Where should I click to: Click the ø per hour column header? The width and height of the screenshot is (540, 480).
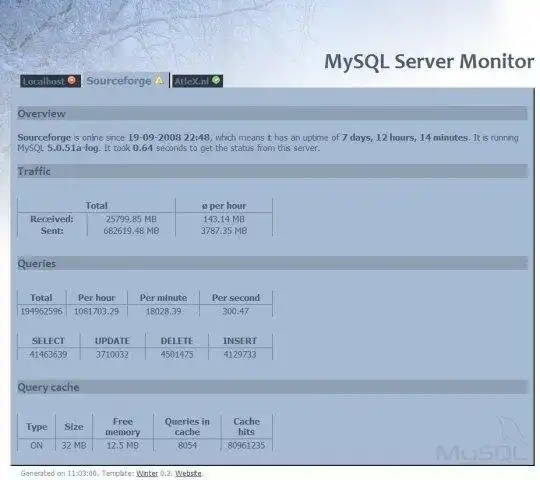224,206
